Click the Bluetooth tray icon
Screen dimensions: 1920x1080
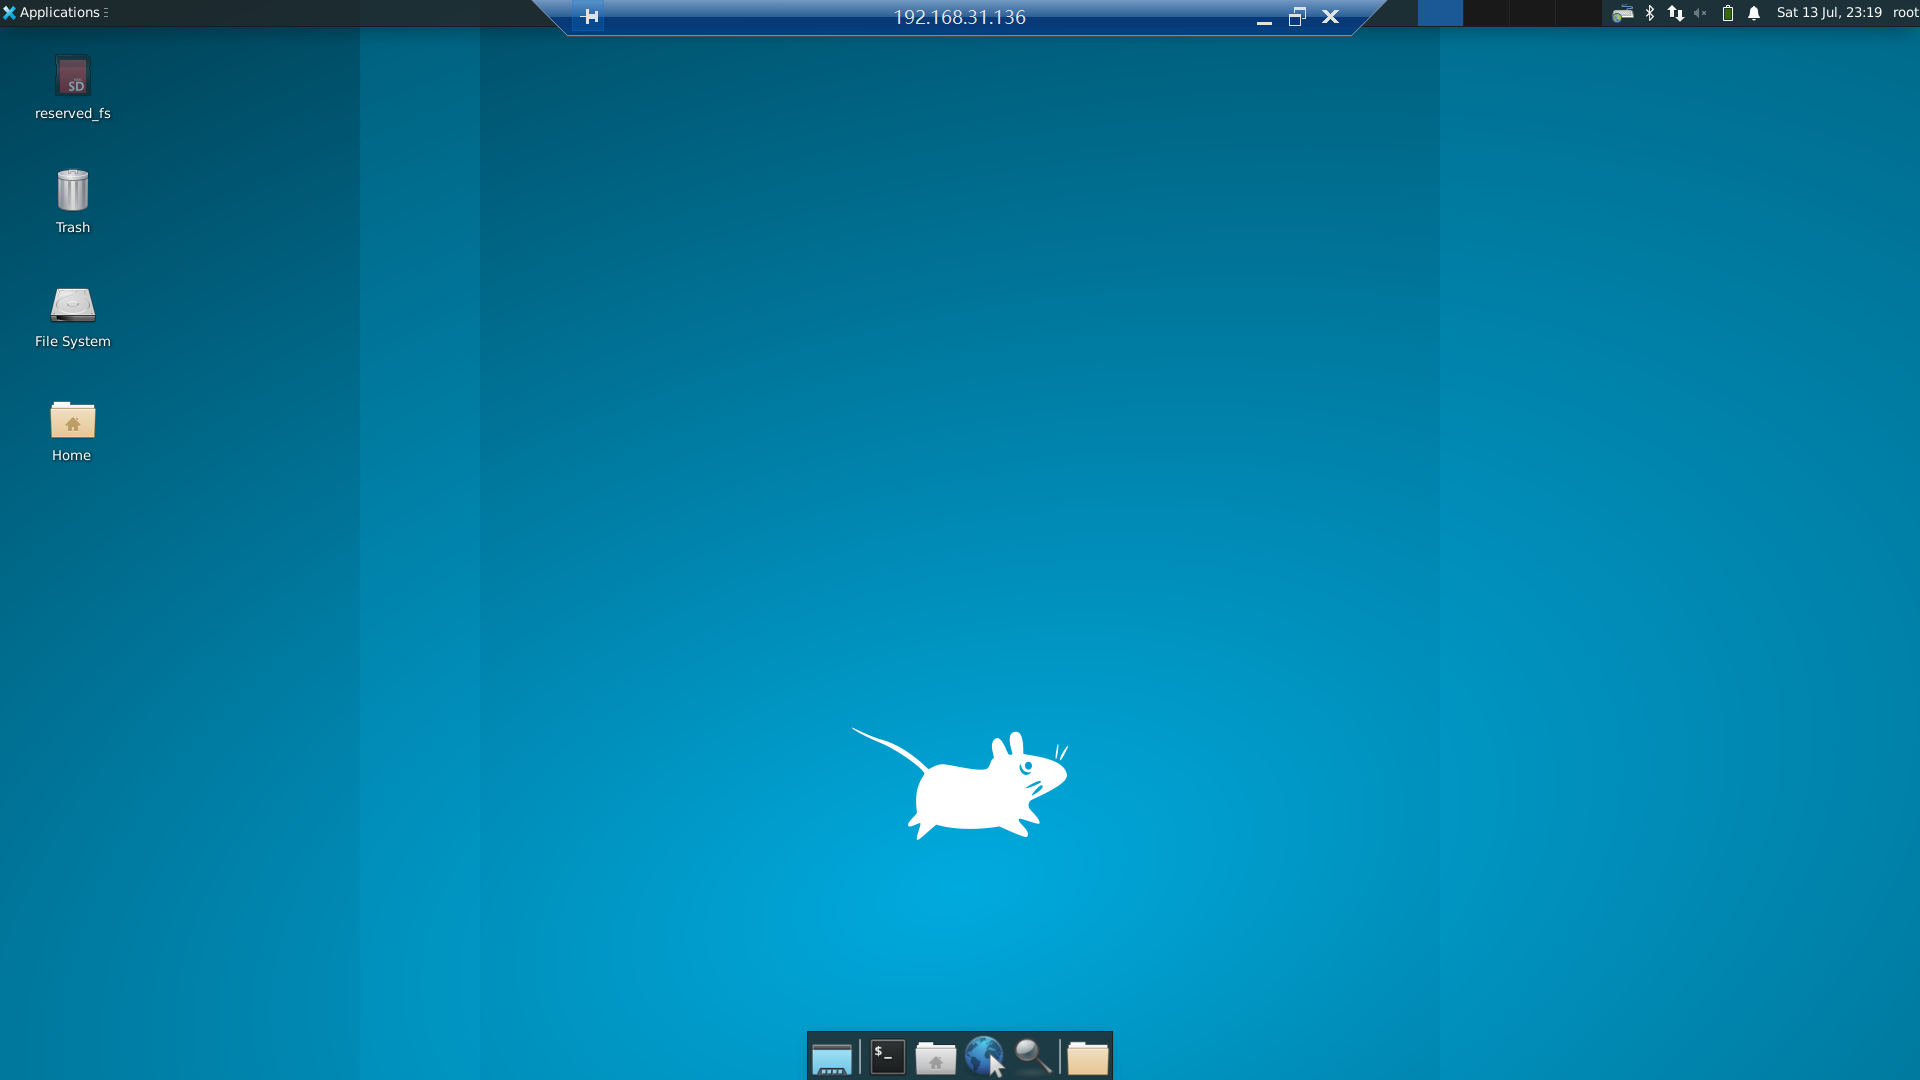(1650, 13)
